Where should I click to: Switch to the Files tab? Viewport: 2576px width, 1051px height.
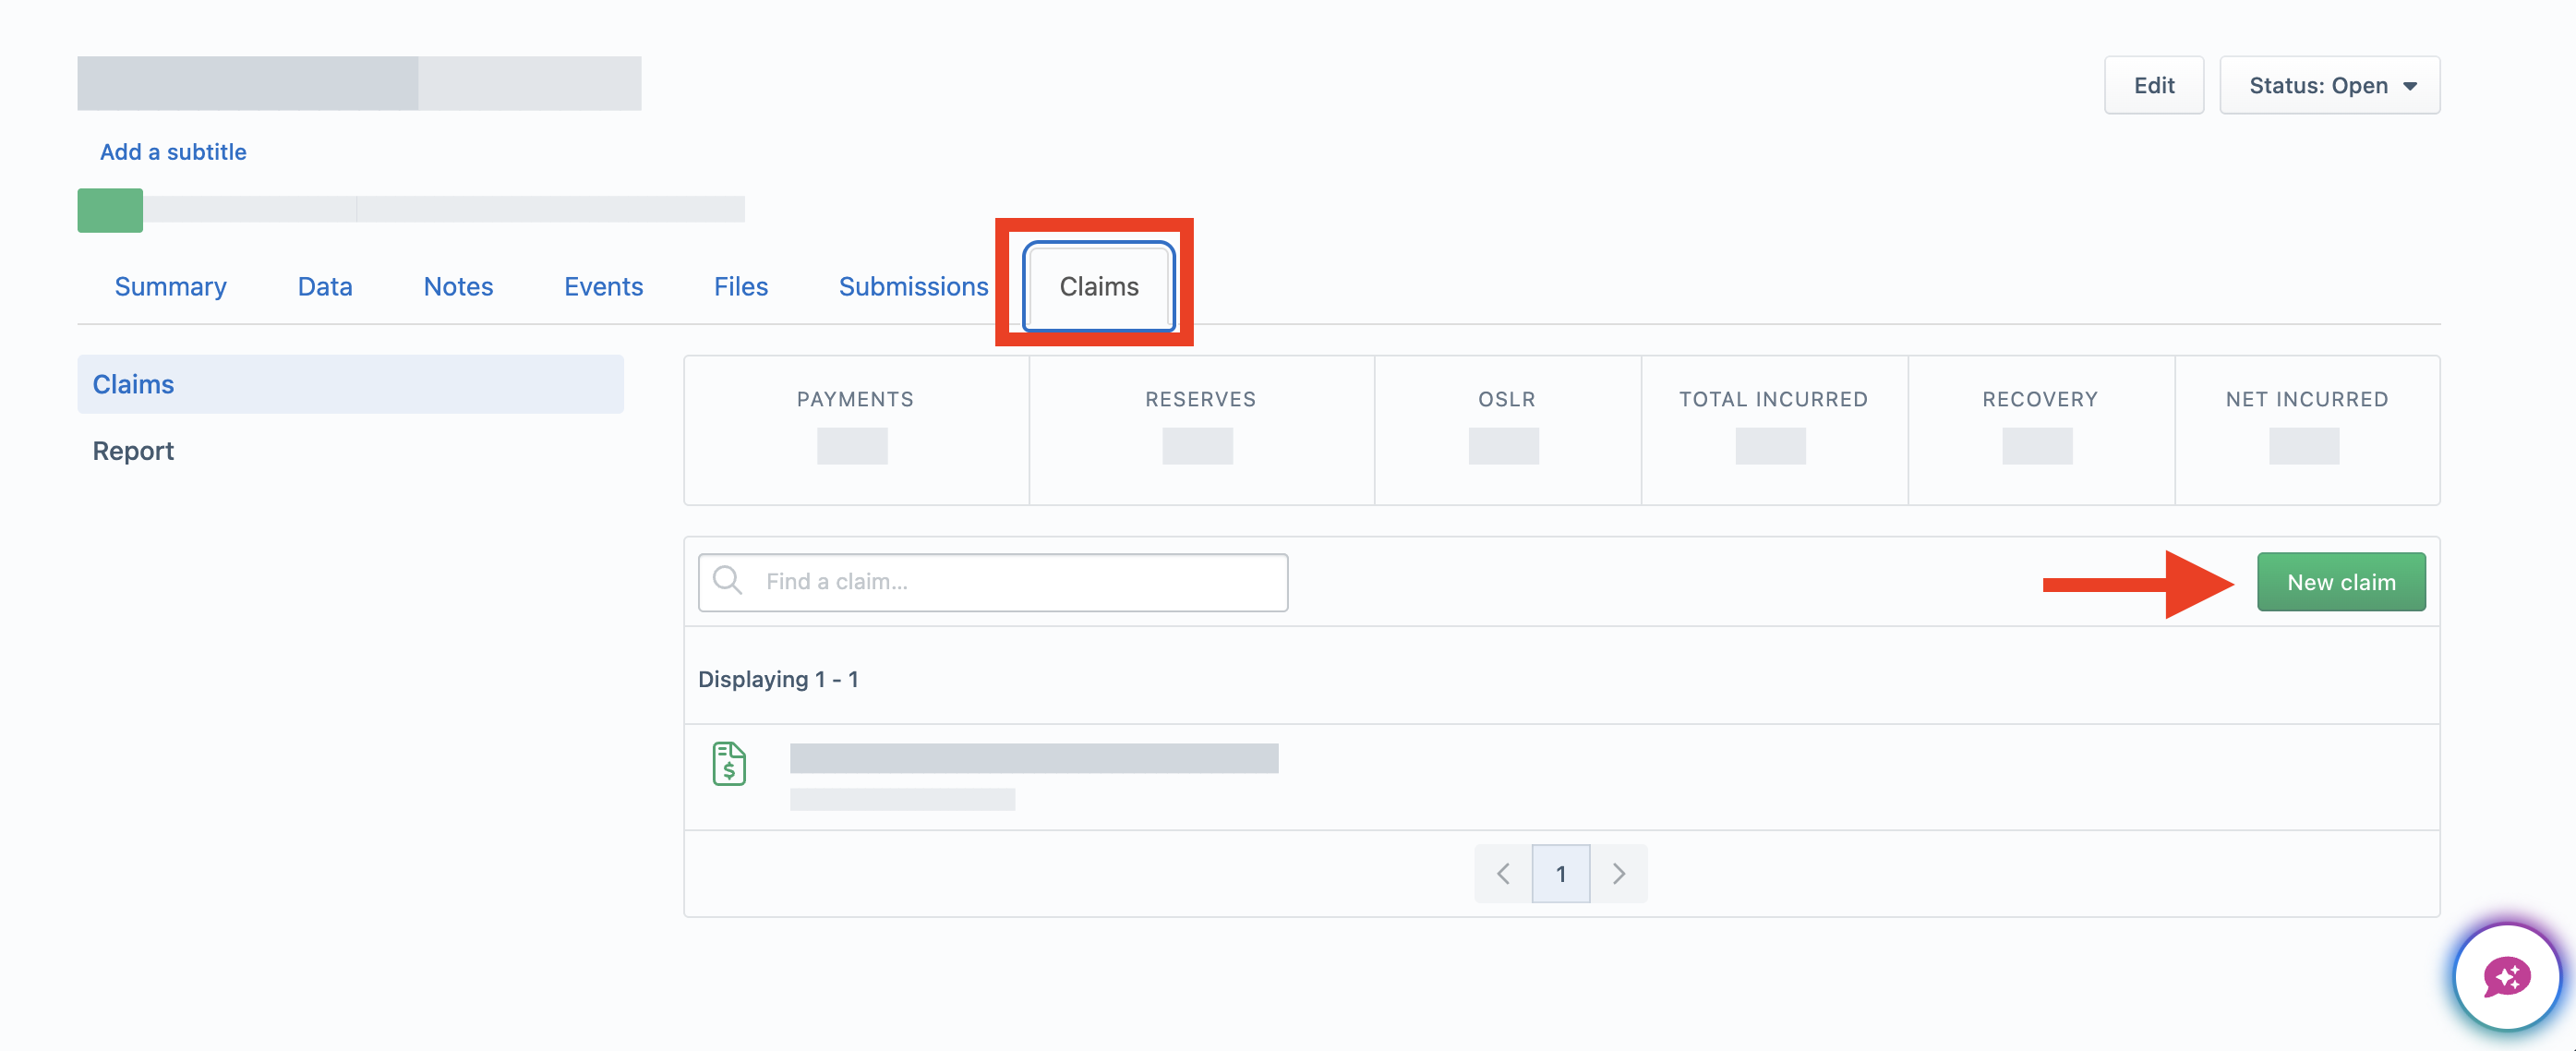(x=741, y=286)
